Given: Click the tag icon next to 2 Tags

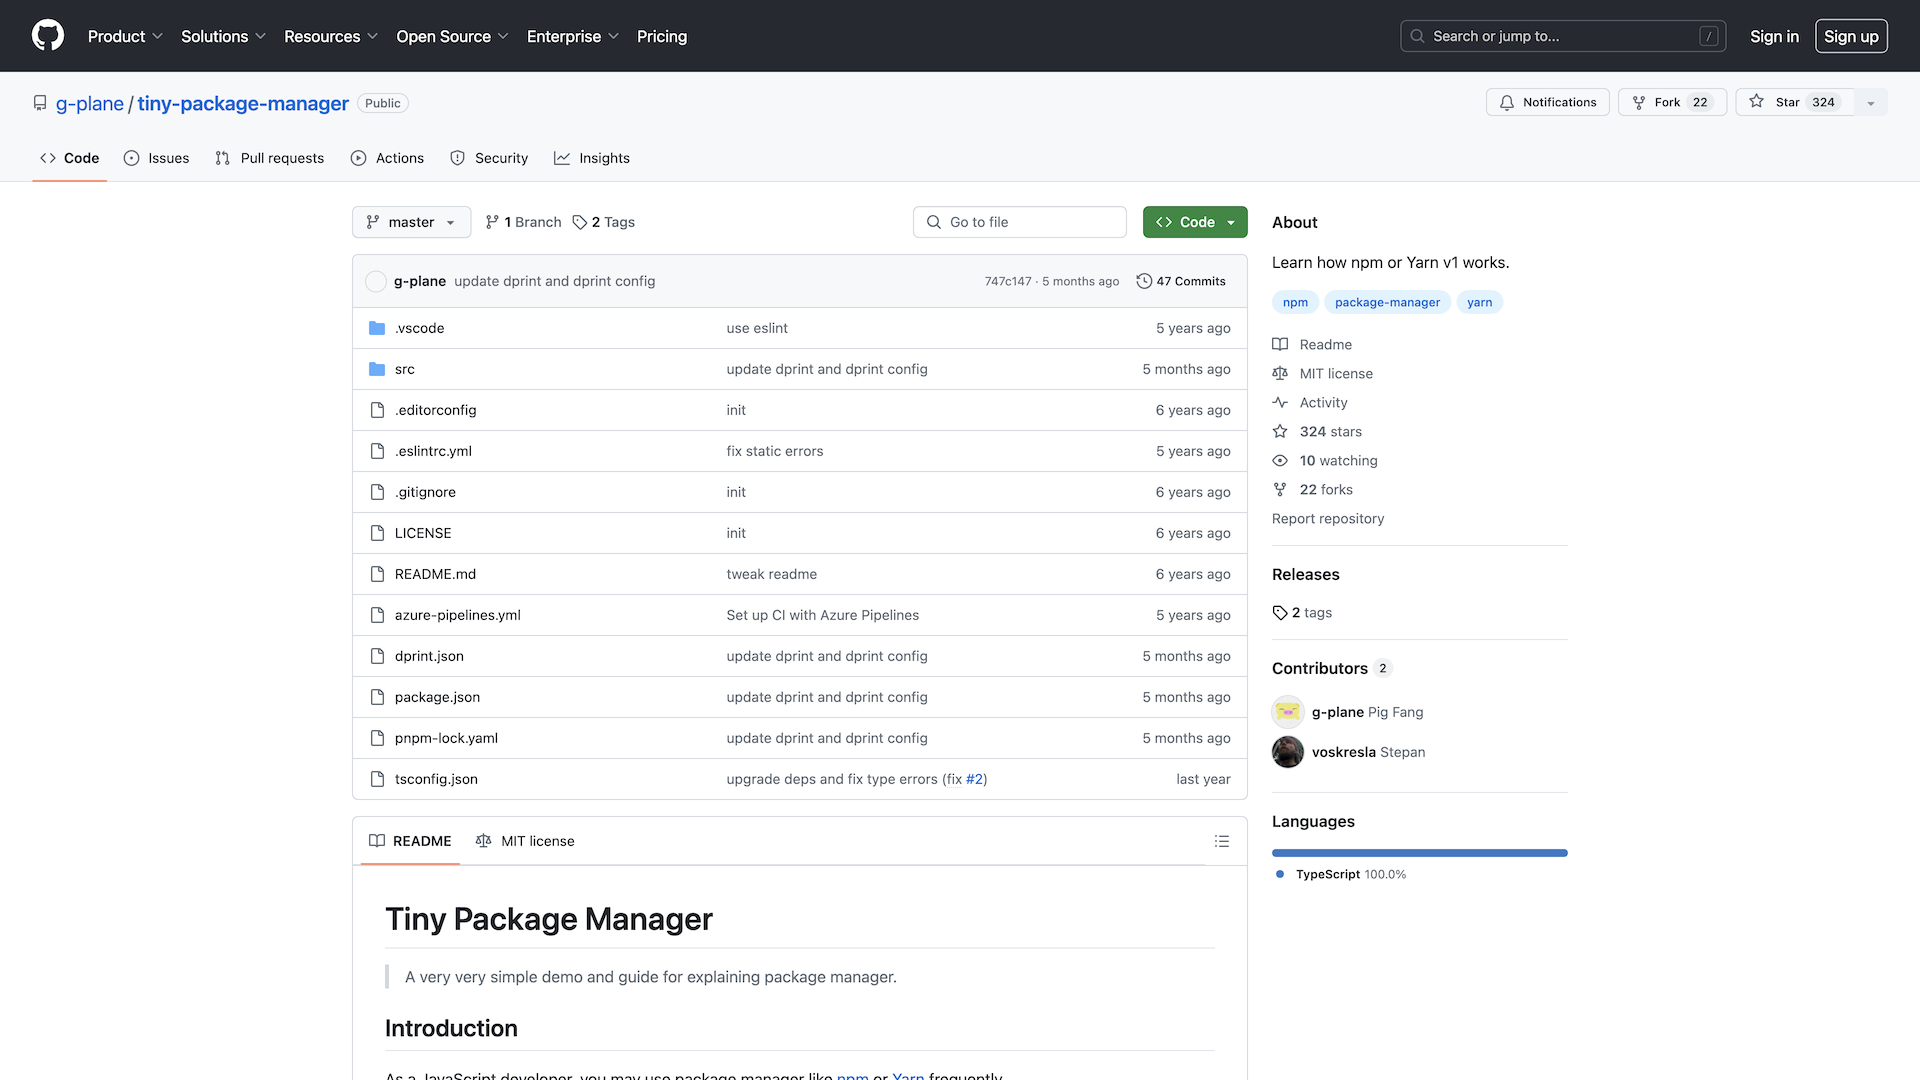Looking at the screenshot, I should [x=580, y=222].
